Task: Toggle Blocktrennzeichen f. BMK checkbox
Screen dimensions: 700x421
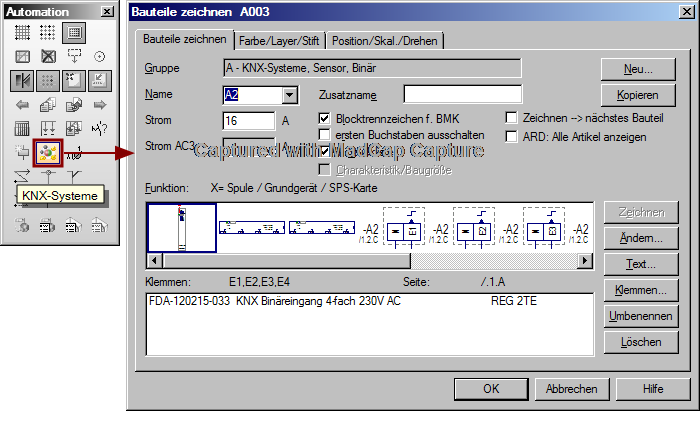Action: tap(324, 118)
